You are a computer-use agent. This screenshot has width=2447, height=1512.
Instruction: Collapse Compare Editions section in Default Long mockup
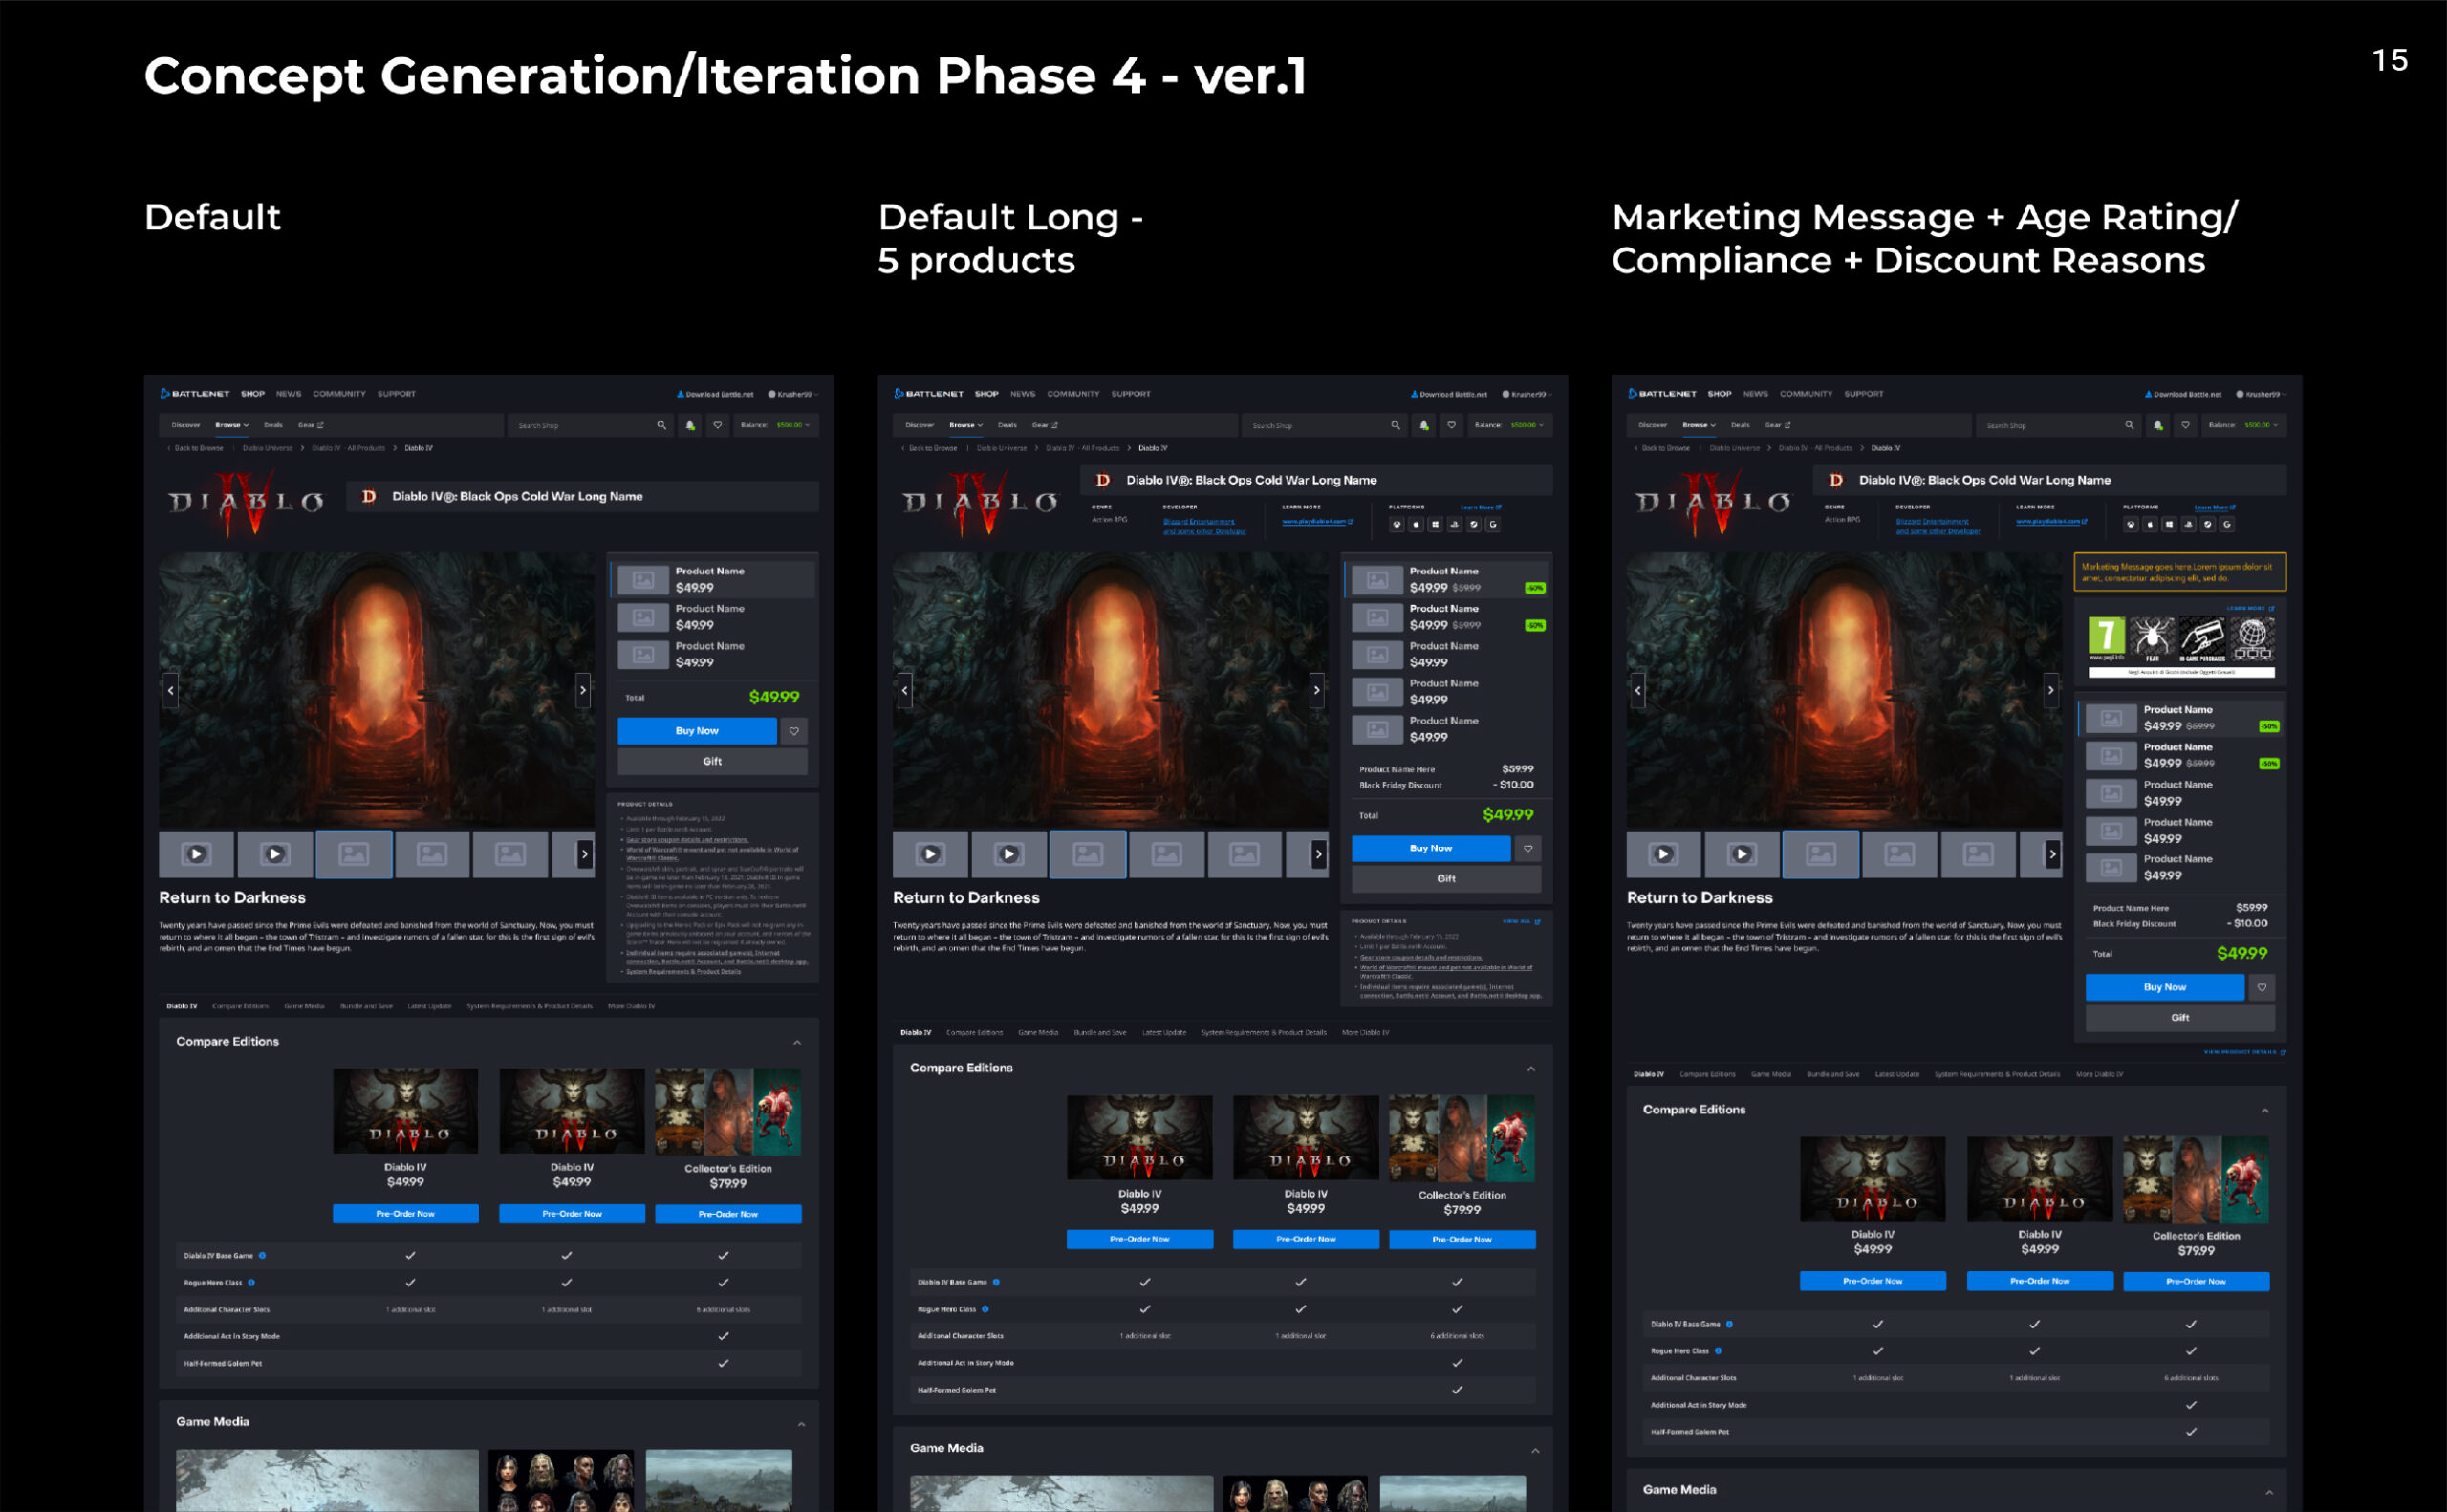pyautogui.click(x=1531, y=1069)
